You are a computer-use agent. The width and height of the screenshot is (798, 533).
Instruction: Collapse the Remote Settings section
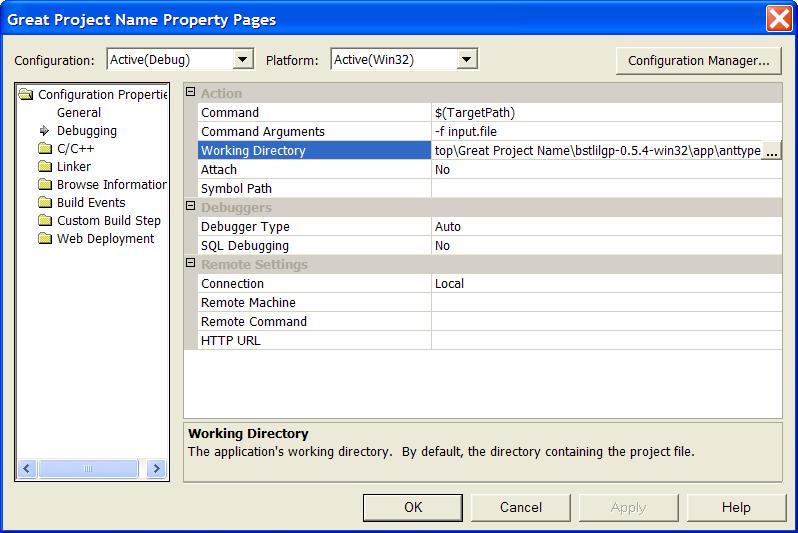click(x=190, y=263)
